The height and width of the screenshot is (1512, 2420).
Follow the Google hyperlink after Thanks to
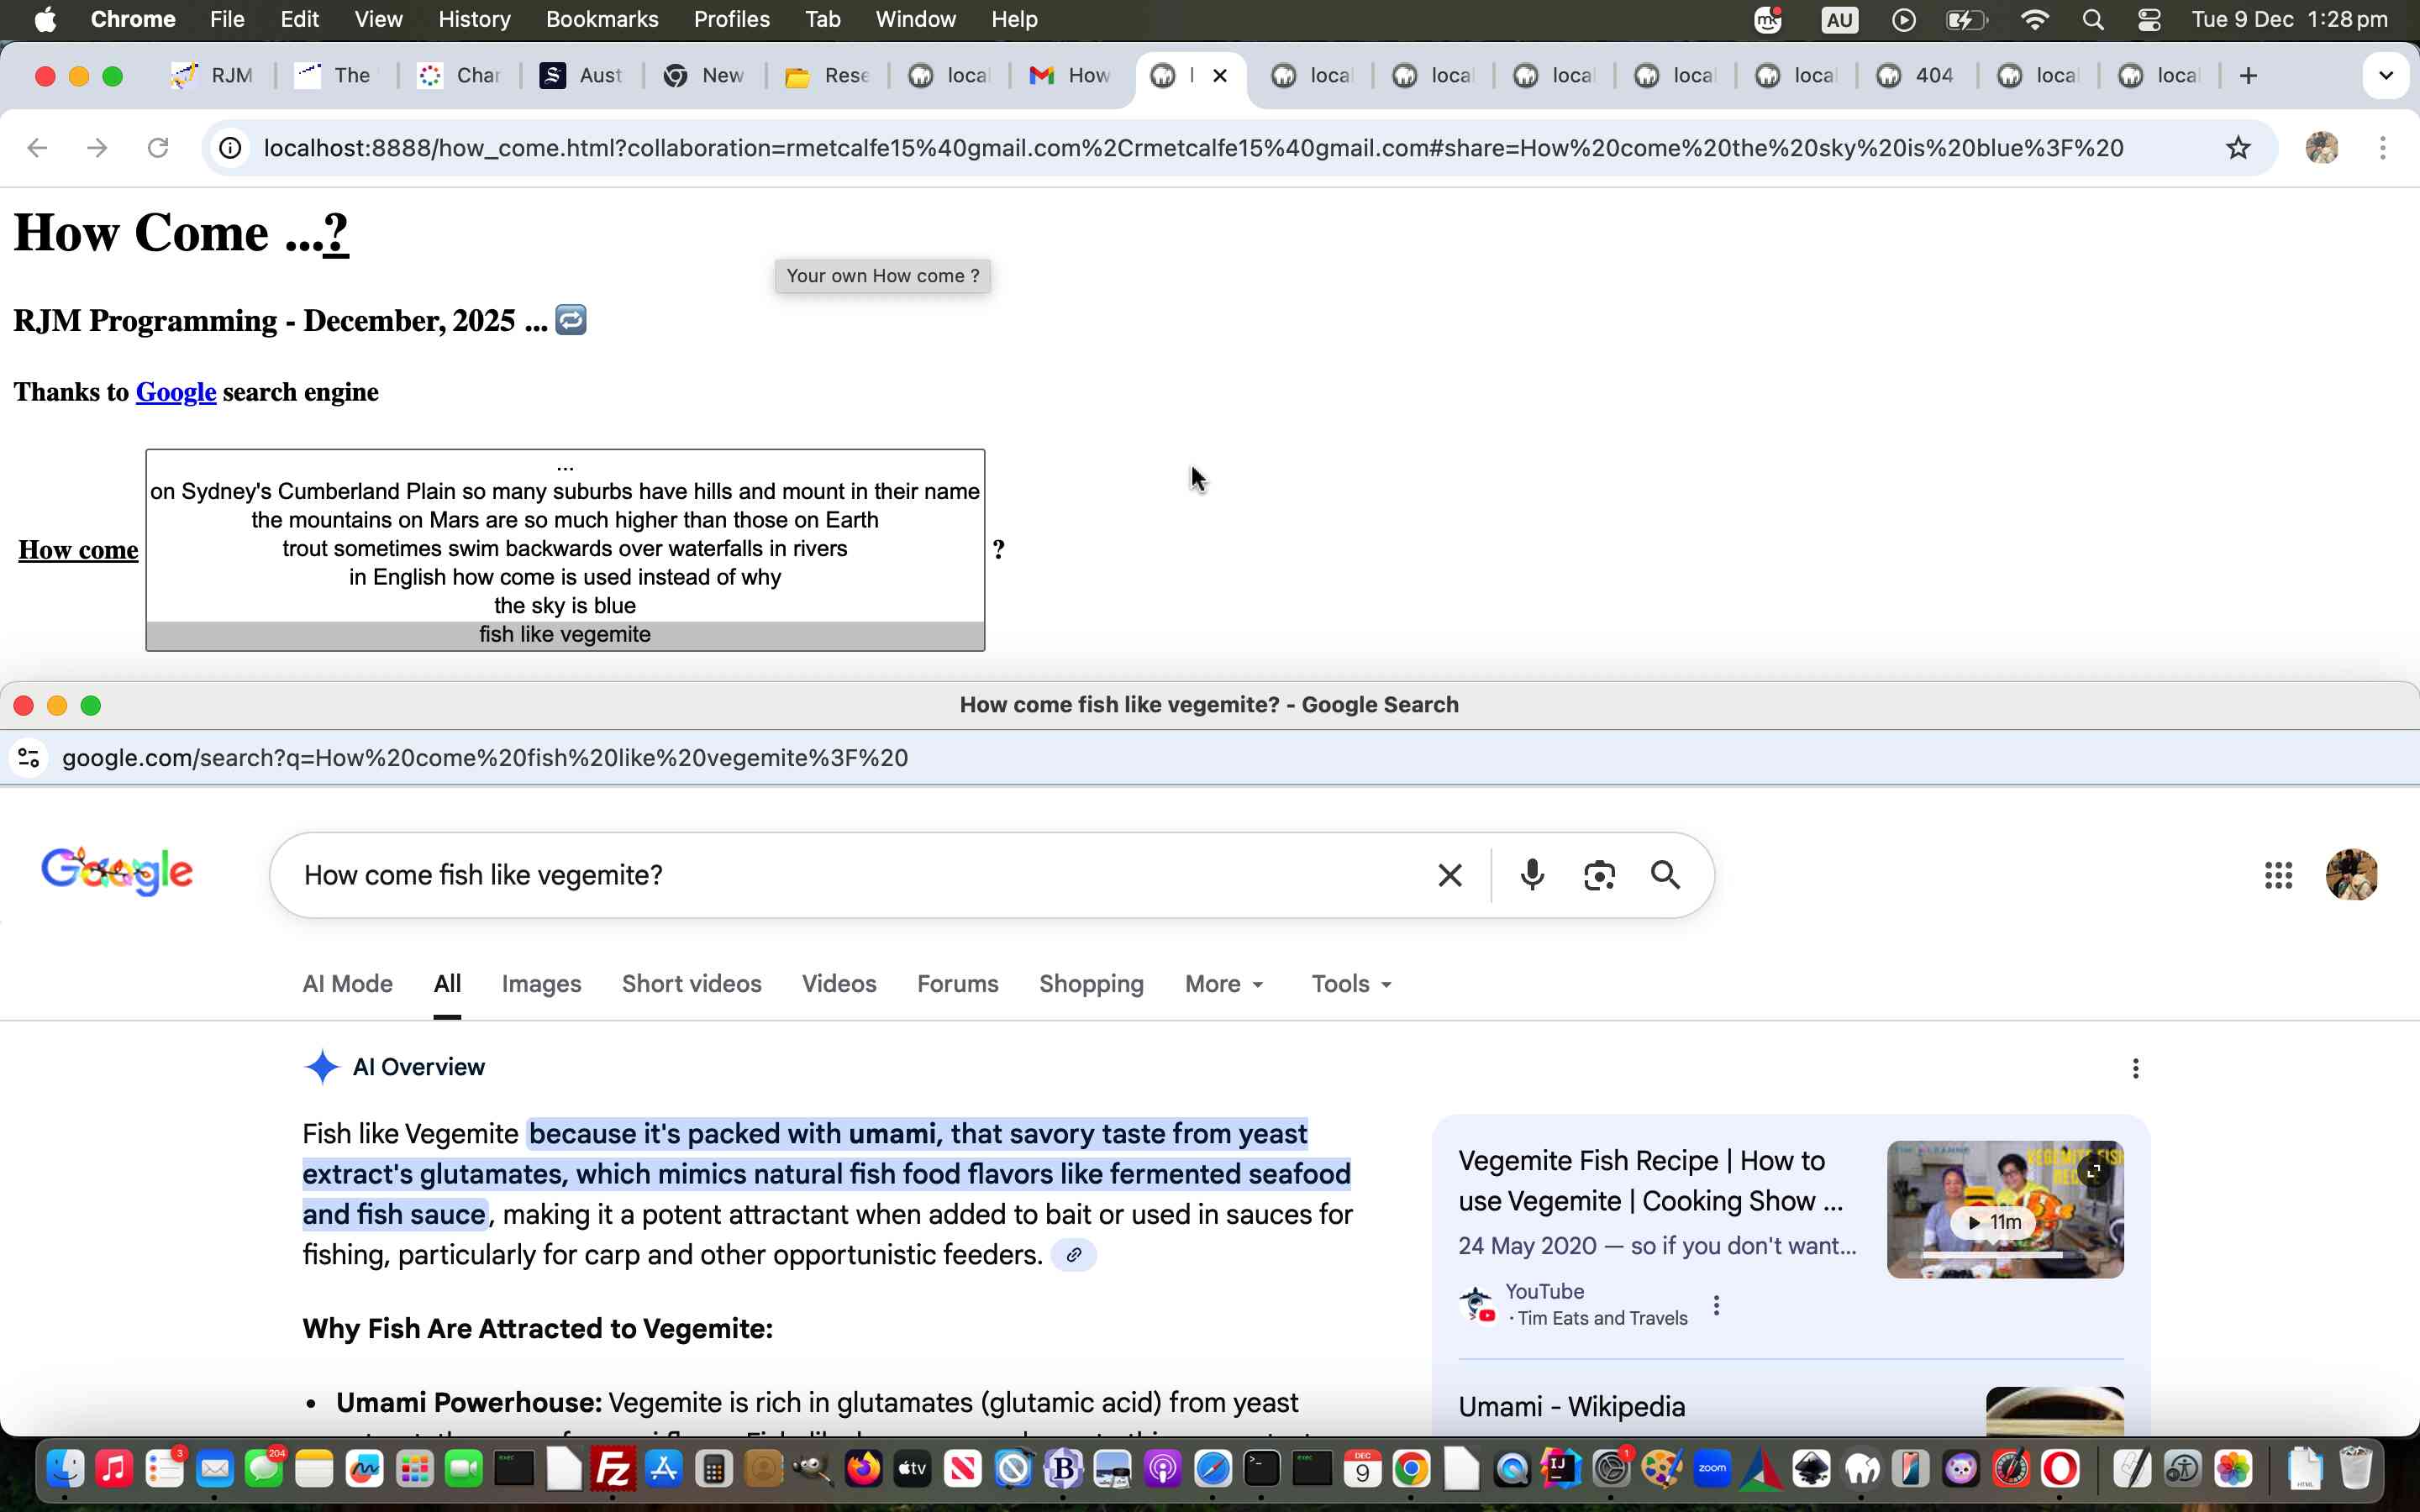(x=175, y=391)
